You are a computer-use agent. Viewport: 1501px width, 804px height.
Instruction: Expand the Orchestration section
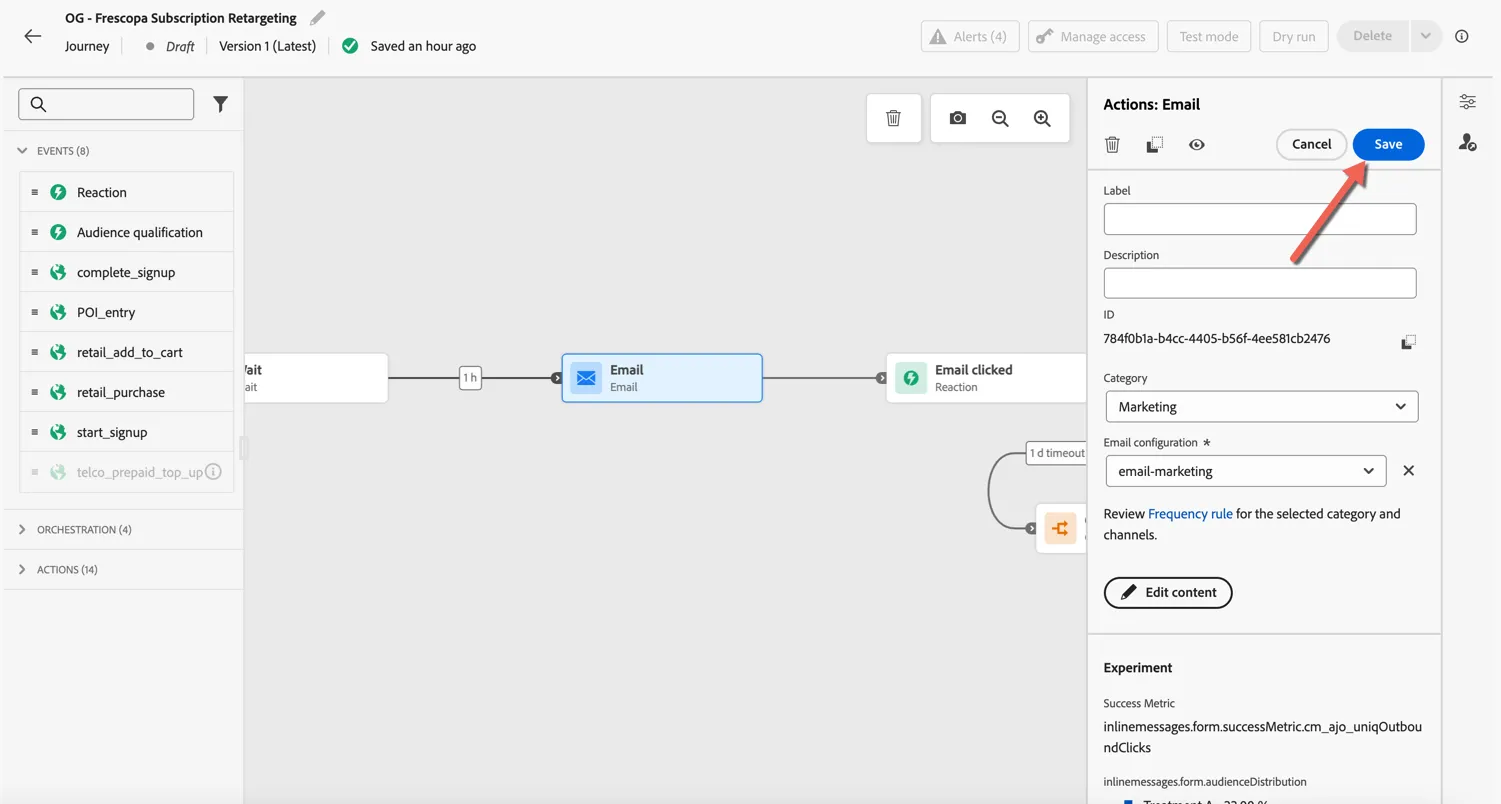pos(22,530)
